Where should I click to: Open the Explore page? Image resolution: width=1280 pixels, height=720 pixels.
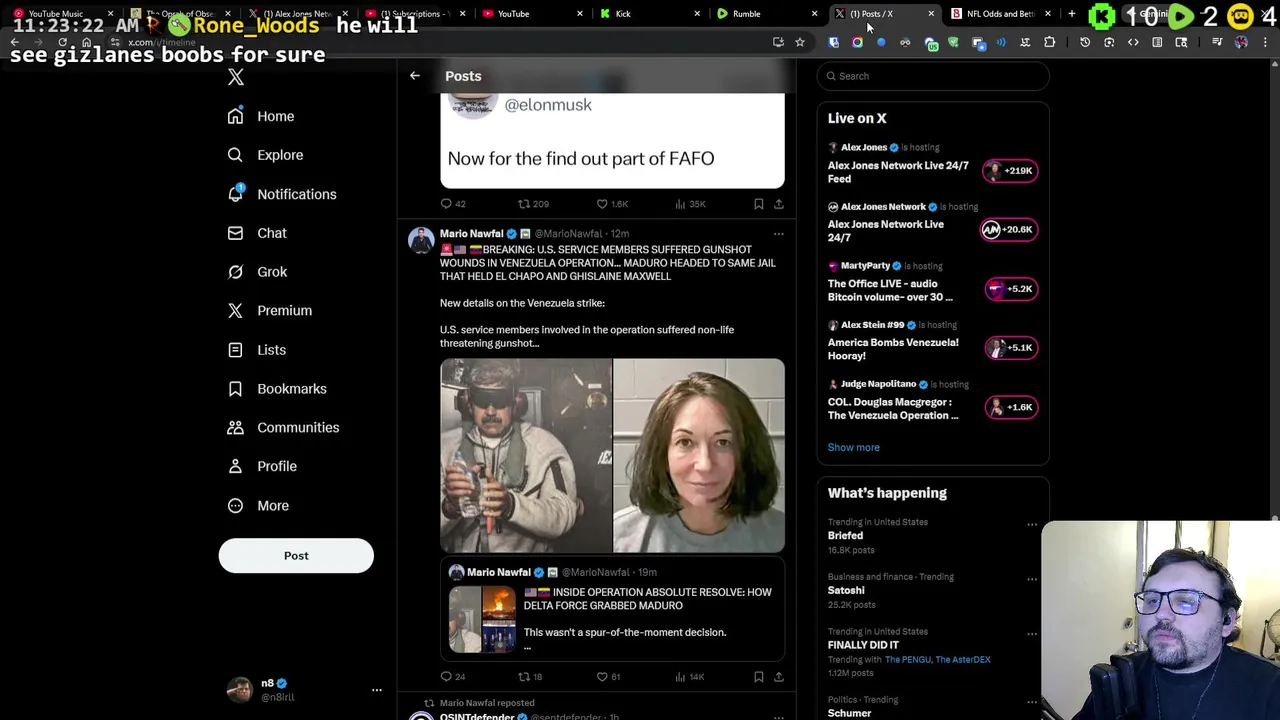point(264,155)
